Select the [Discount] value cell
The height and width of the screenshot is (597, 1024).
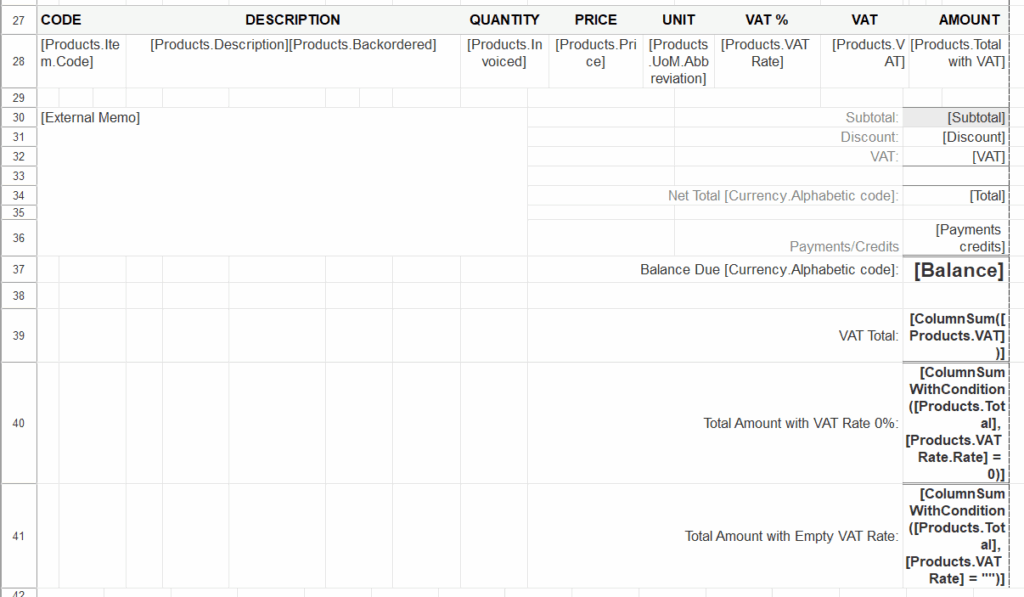(955, 137)
